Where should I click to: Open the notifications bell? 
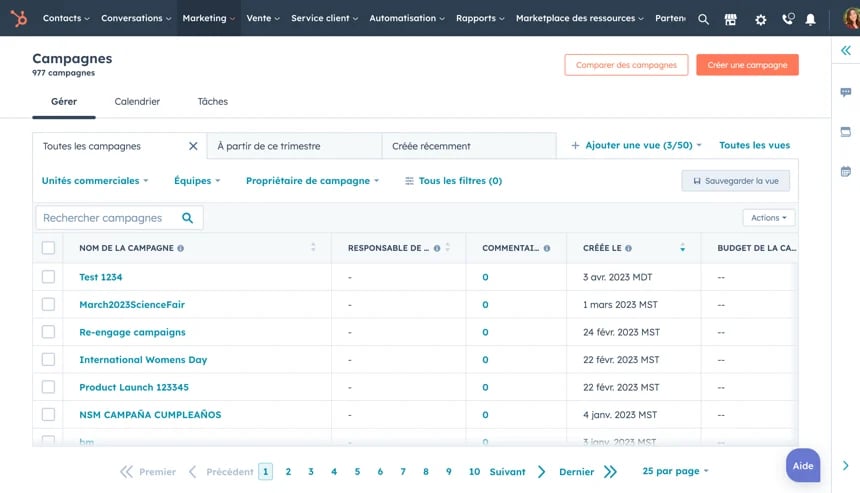coord(810,19)
